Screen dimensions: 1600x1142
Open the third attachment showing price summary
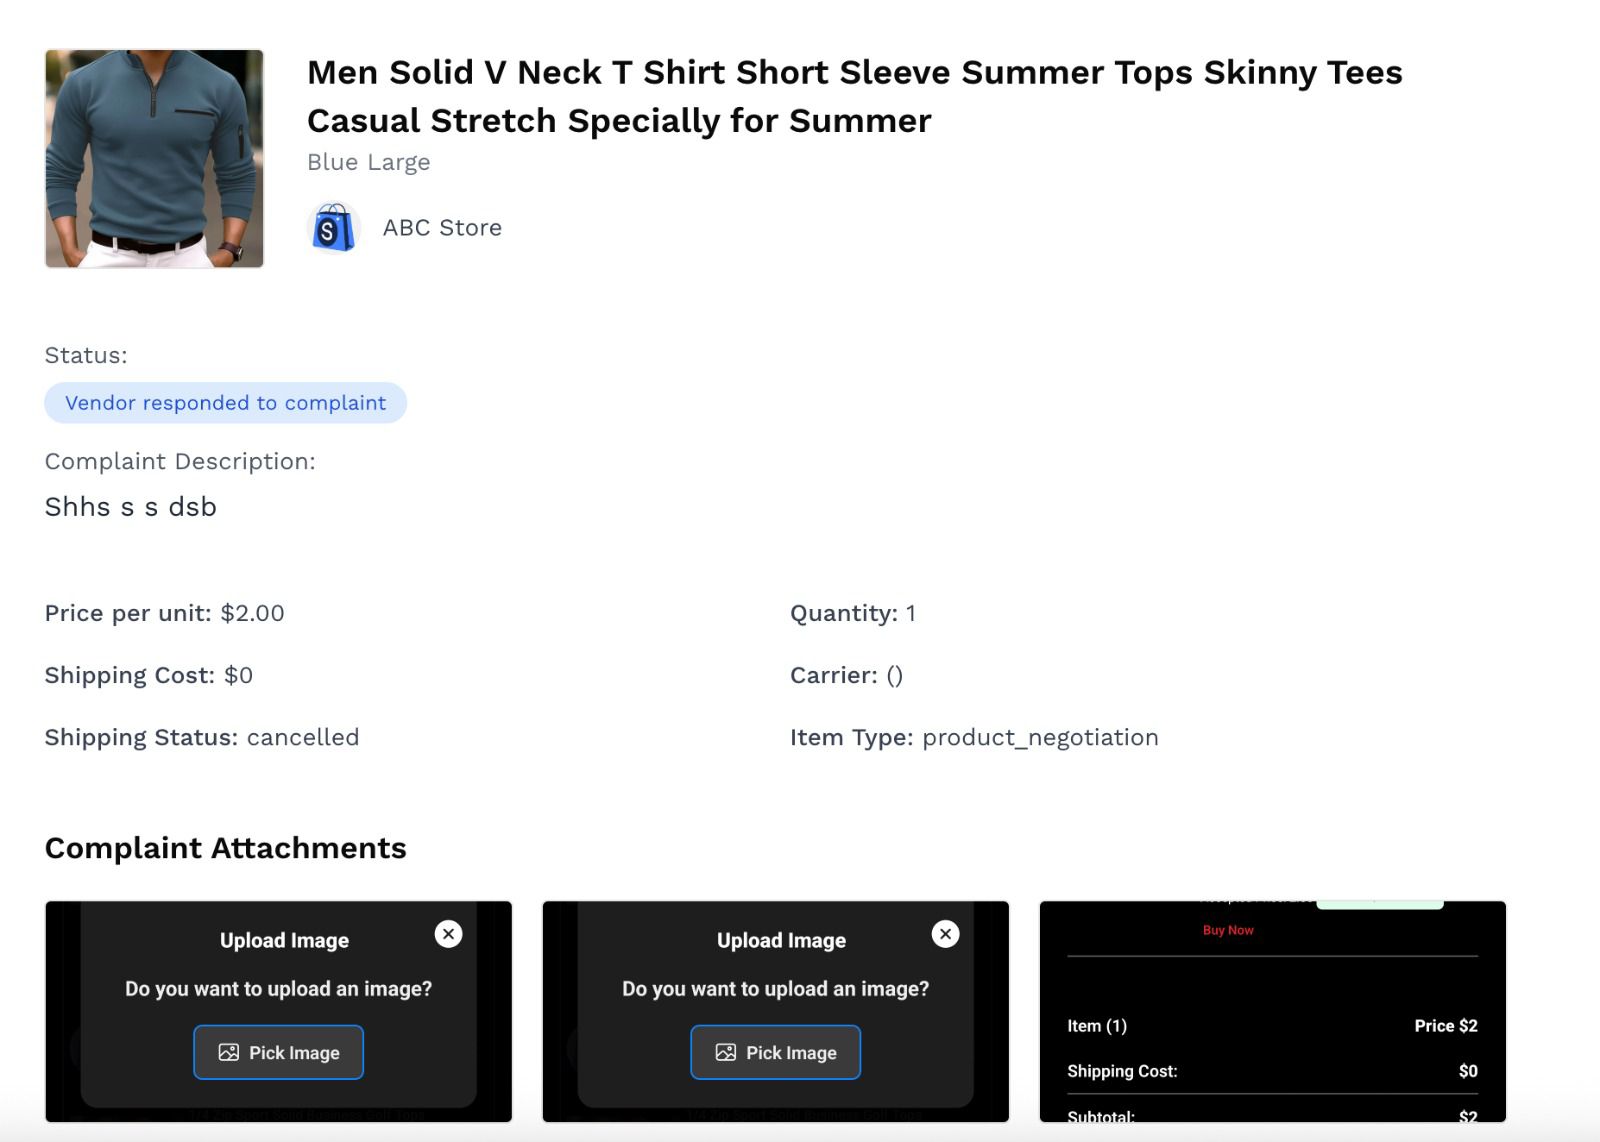tap(1272, 1011)
